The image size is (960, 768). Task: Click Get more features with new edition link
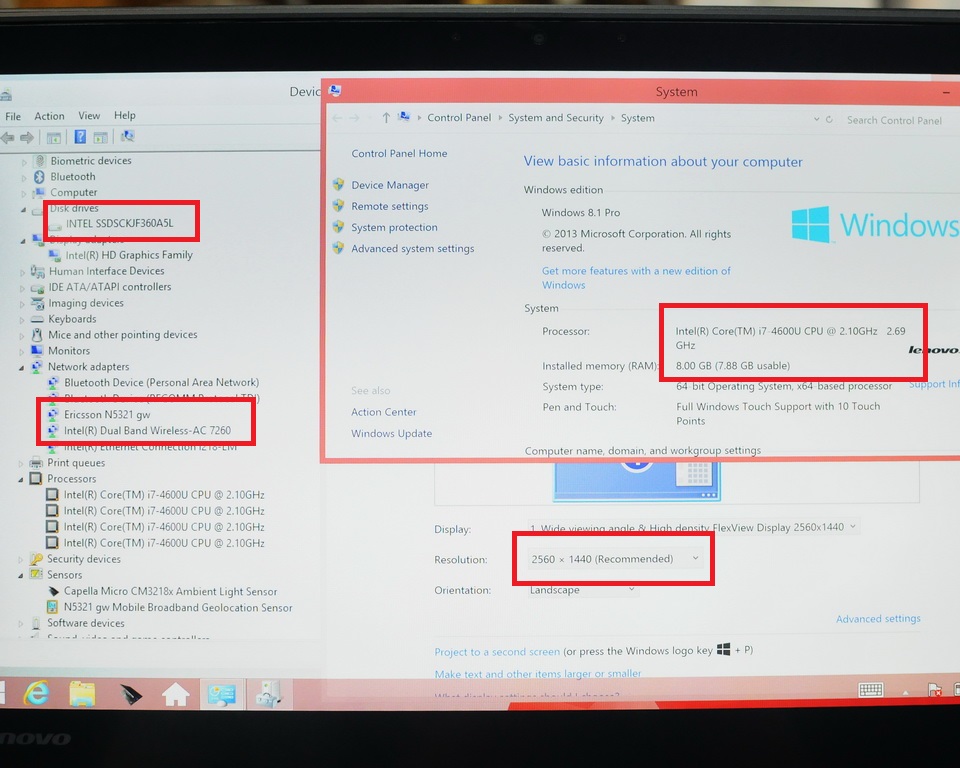[636, 277]
